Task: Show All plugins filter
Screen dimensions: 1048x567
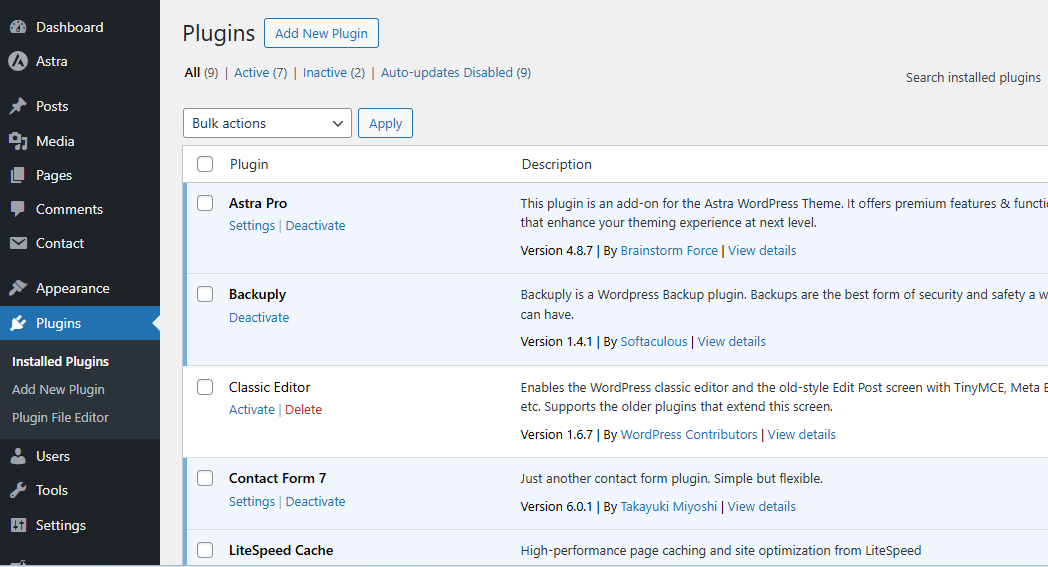Action: point(192,72)
